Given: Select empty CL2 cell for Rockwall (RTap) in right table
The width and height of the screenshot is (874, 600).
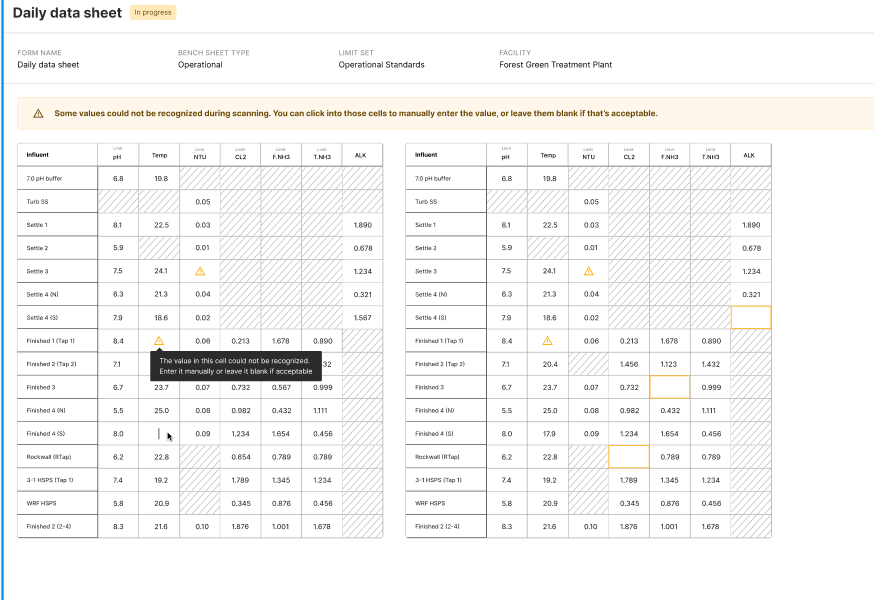Looking at the screenshot, I should coord(628,457).
